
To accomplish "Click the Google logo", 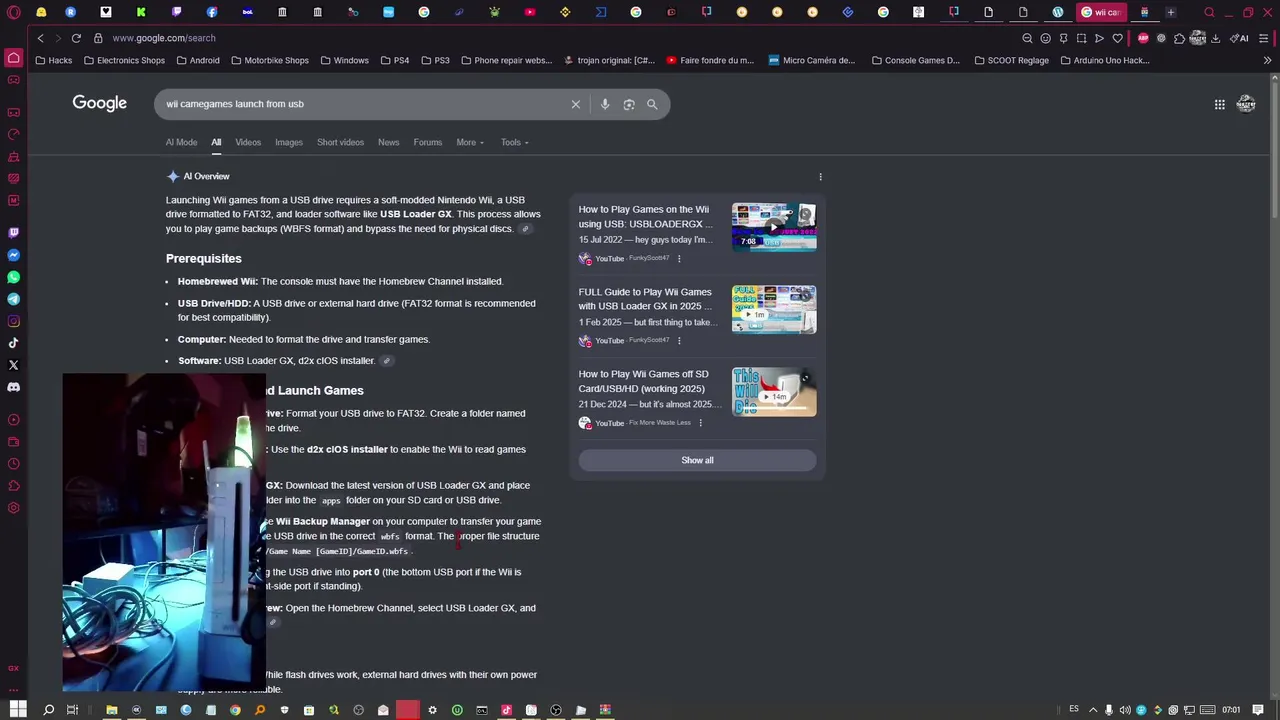I will click(x=99, y=103).
